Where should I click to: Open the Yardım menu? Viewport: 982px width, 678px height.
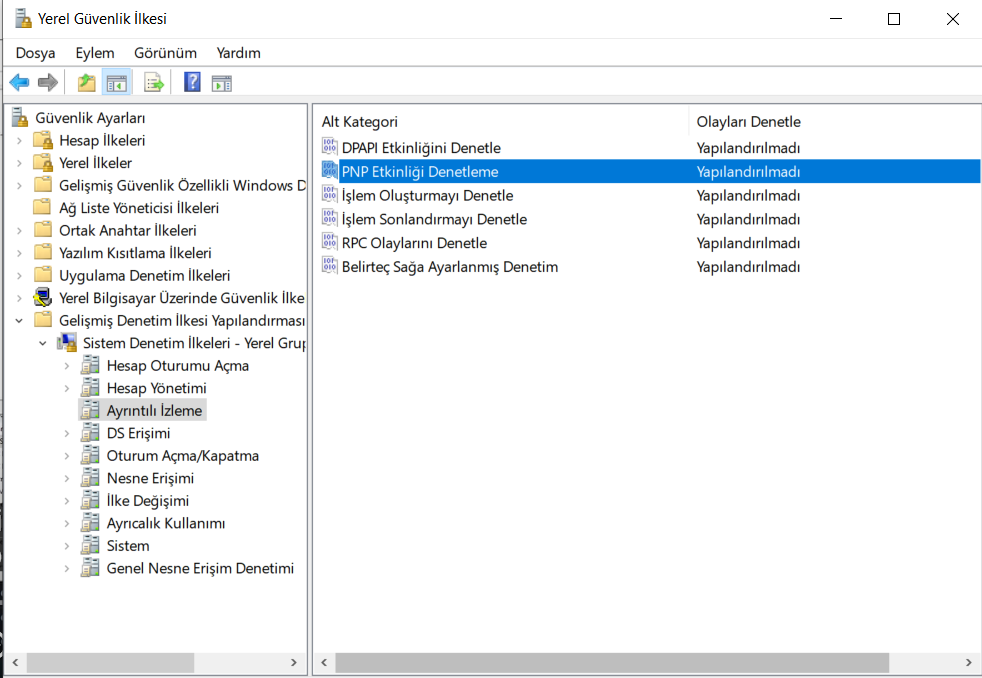coord(239,53)
